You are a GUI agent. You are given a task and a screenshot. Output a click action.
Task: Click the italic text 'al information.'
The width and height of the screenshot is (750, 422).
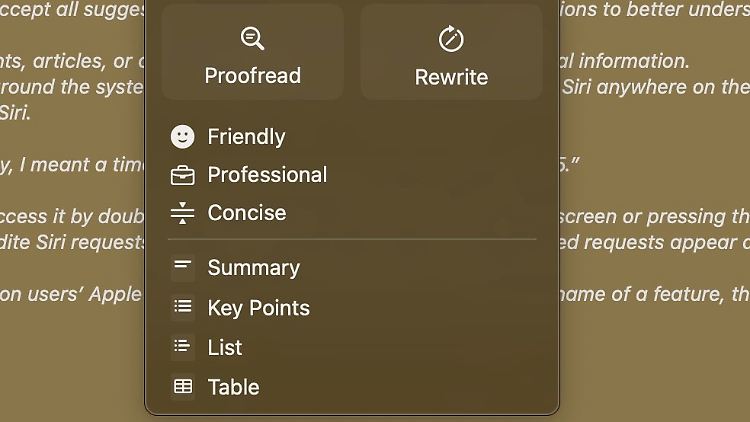click(x=624, y=61)
